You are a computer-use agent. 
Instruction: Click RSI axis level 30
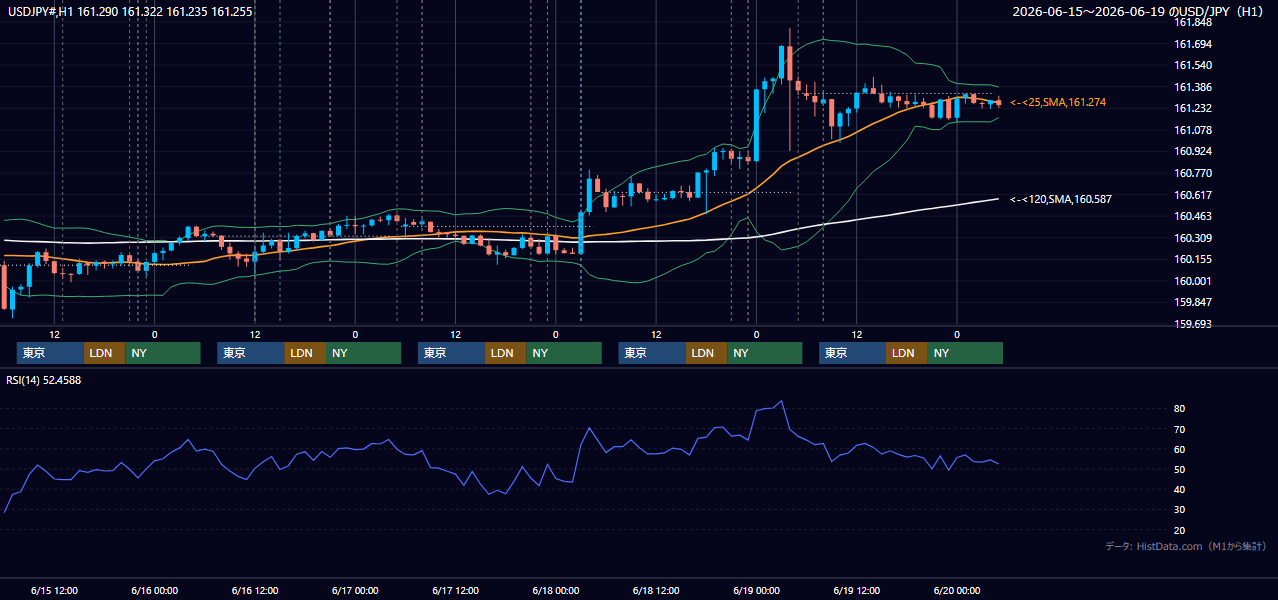(1180, 510)
